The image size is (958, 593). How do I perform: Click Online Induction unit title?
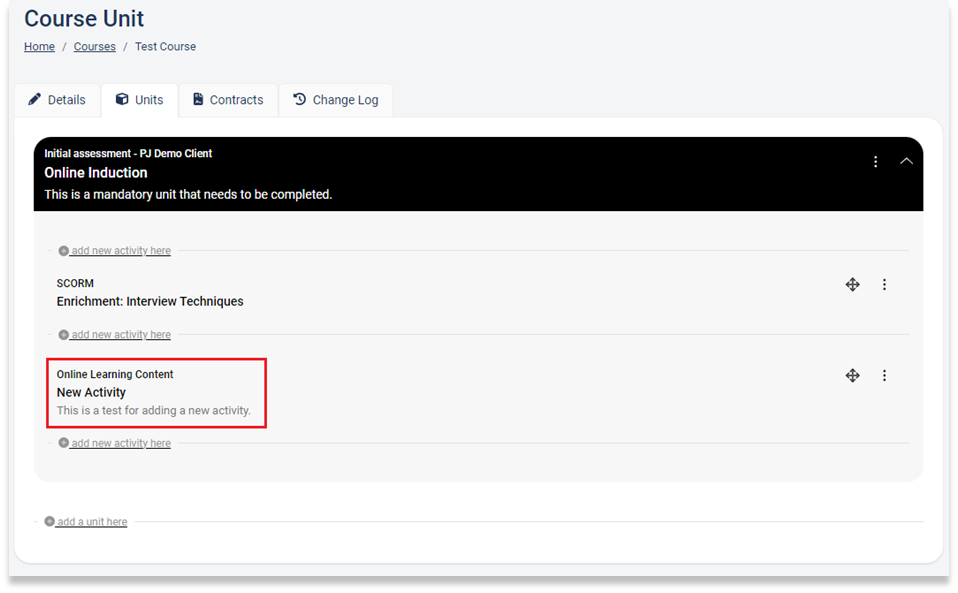pyautogui.click(x=95, y=173)
